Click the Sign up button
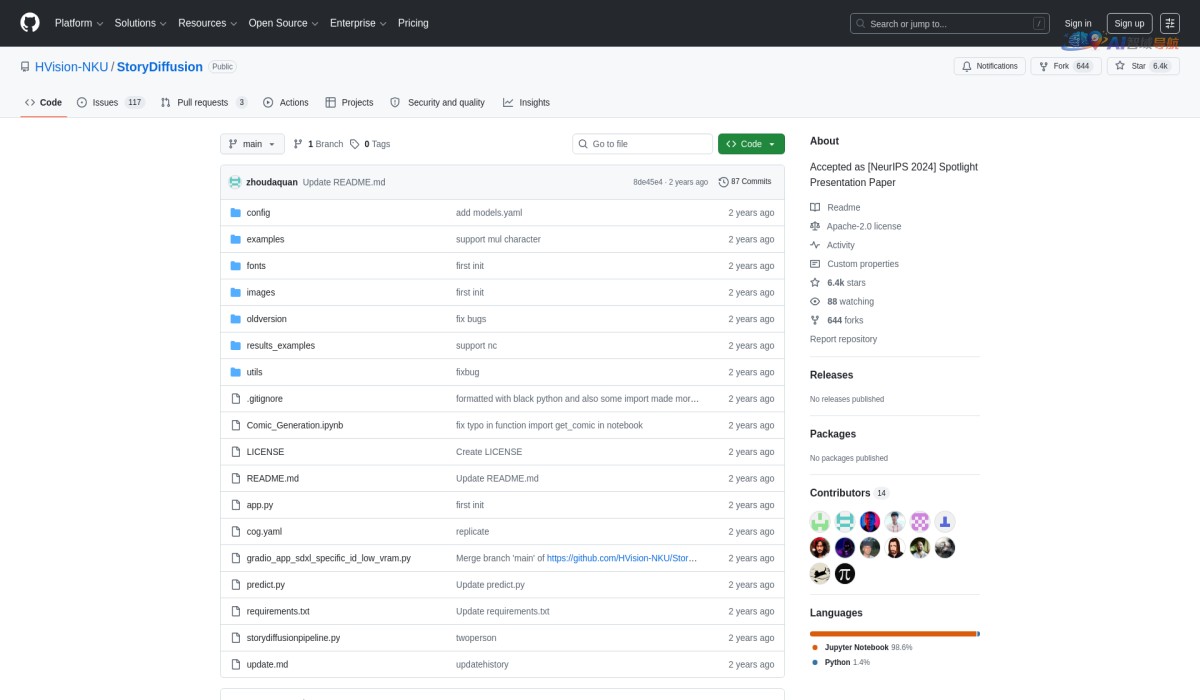Screen dimensions: 1200x700 click(x=1129, y=23)
